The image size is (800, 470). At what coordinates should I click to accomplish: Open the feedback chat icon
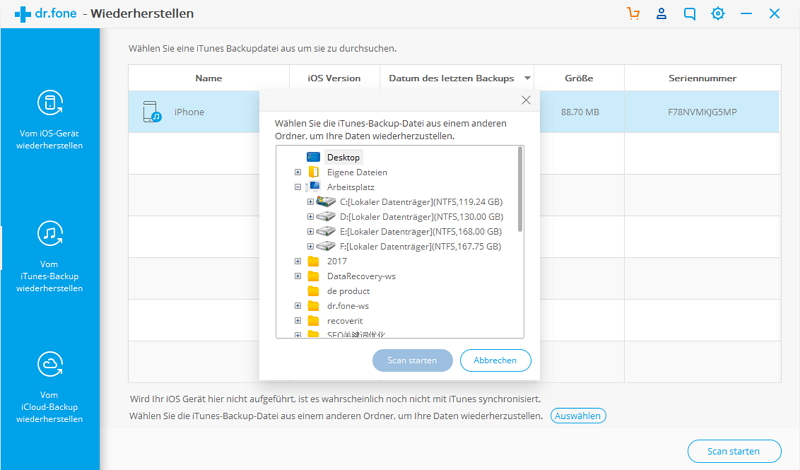coord(689,14)
